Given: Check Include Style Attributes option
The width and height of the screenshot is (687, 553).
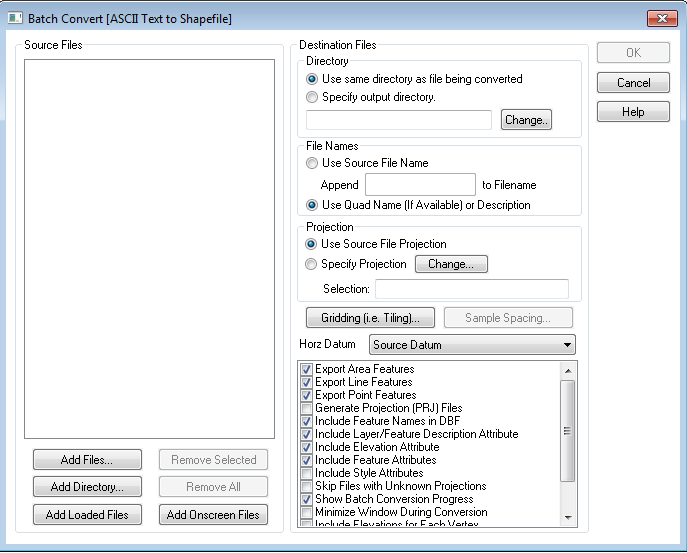Looking at the screenshot, I should 307,473.
